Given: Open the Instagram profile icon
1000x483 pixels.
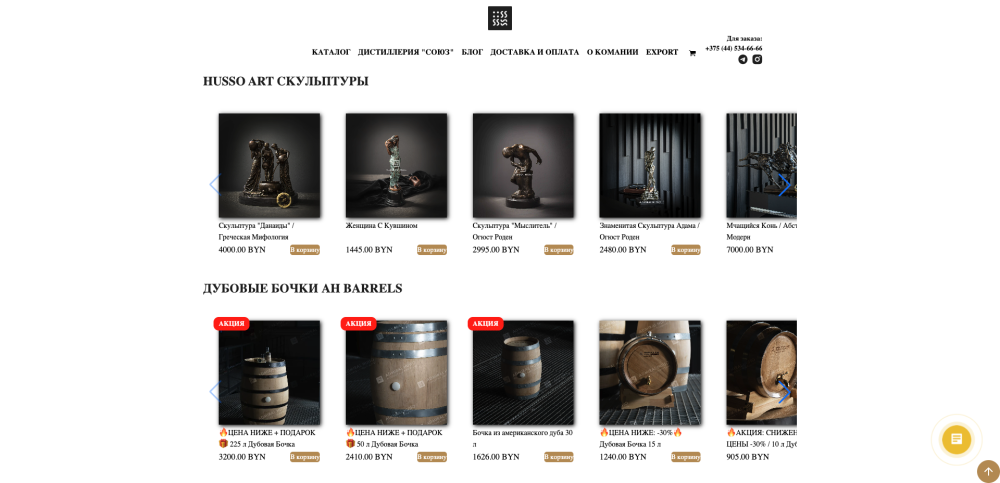Looking at the screenshot, I should pyautogui.click(x=757, y=59).
